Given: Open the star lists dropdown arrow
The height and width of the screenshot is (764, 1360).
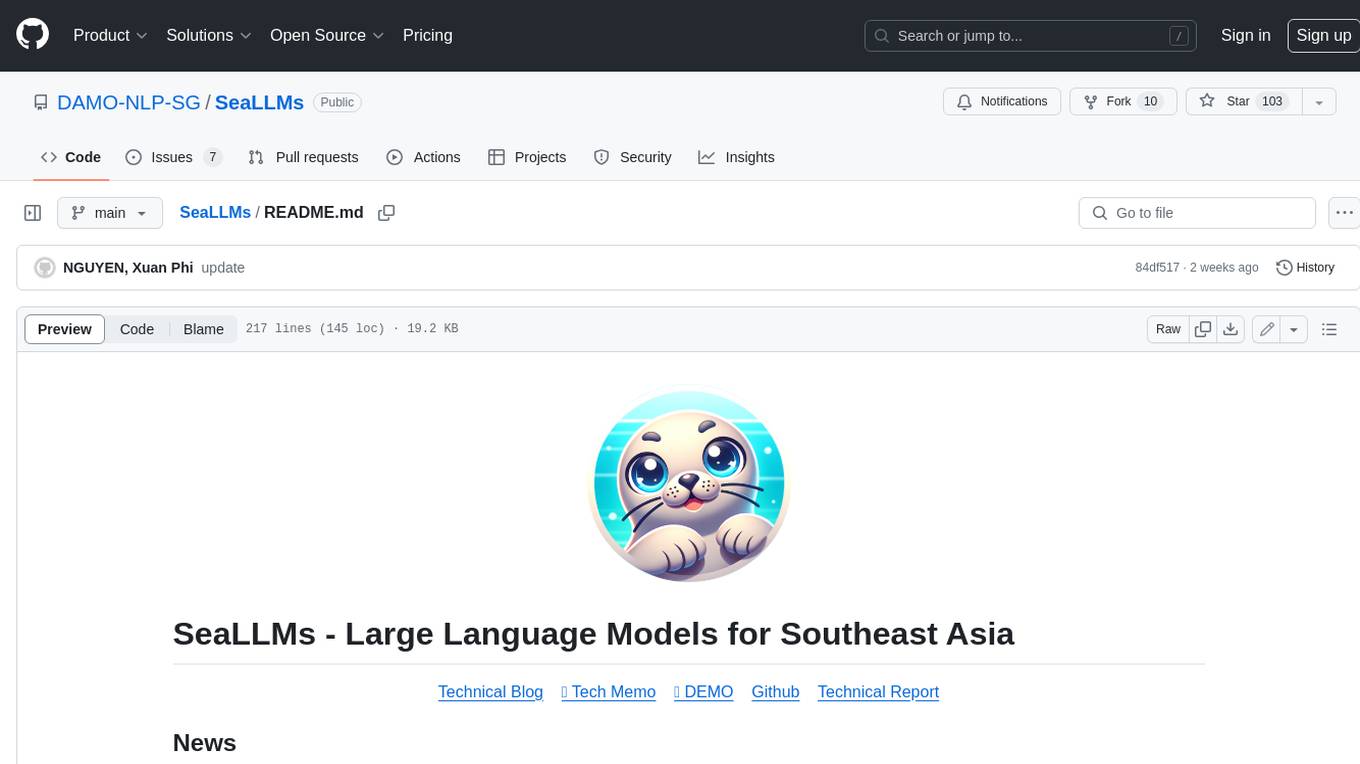Looking at the screenshot, I should [1319, 102].
